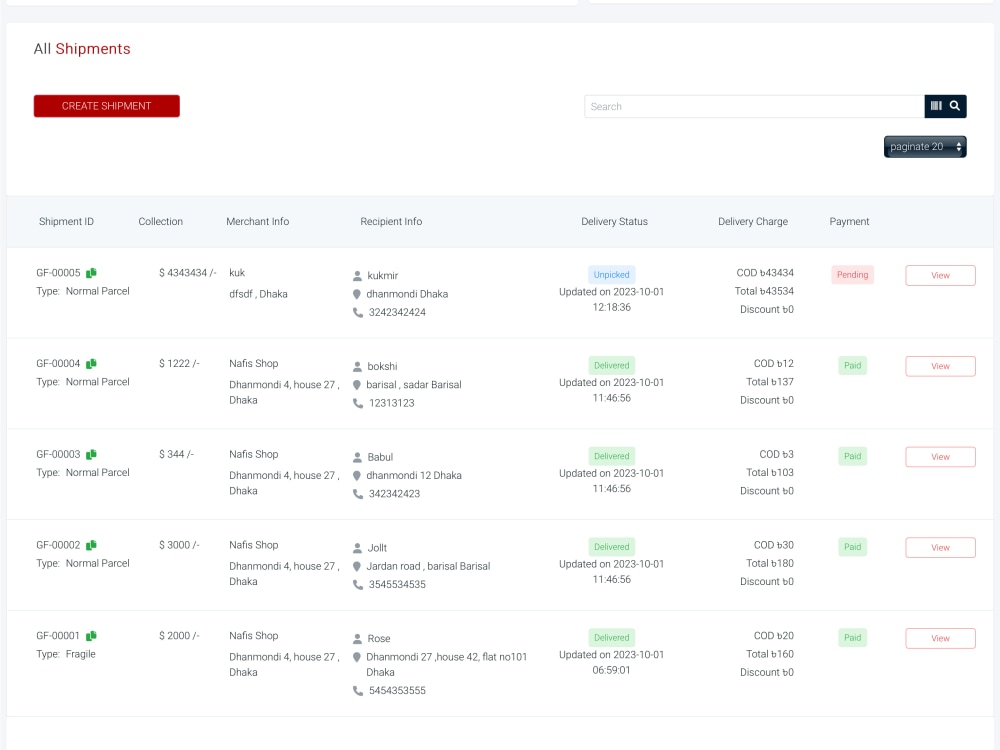Focus the Search input field

pos(754,107)
